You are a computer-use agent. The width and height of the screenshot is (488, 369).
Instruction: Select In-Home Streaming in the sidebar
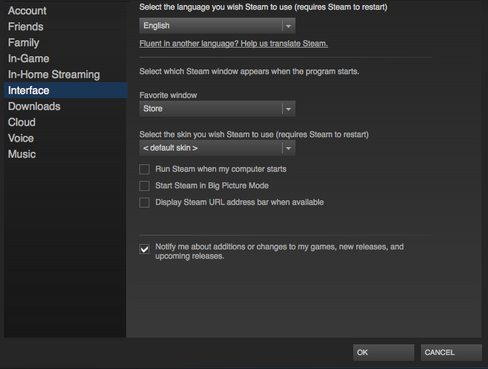pos(54,75)
